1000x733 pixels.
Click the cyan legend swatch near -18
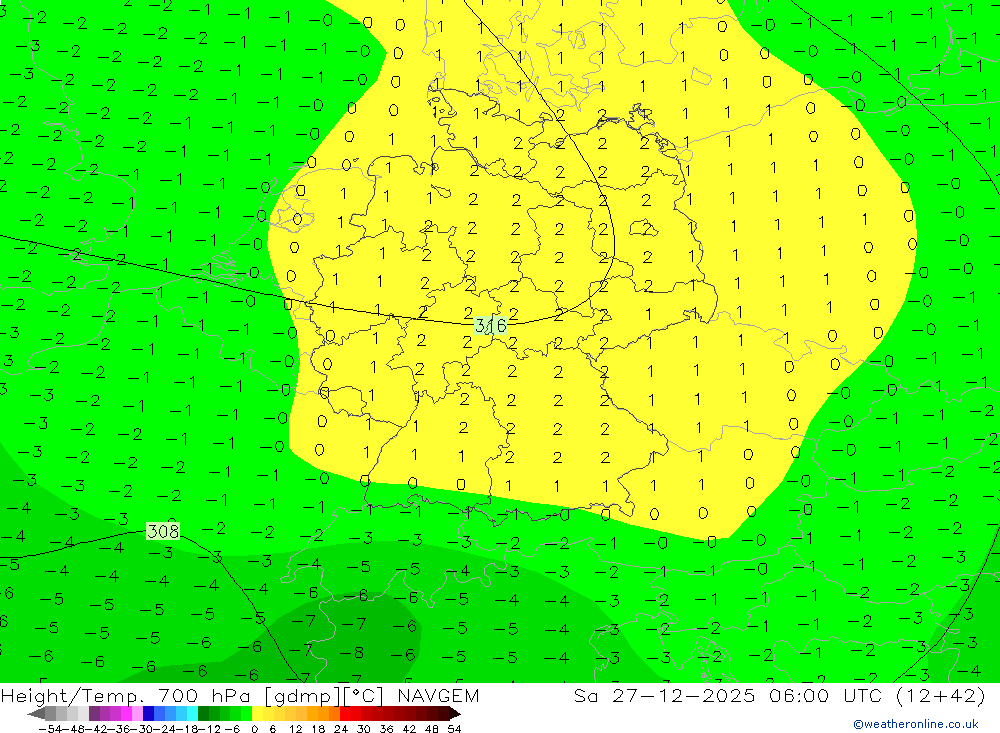tap(192, 713)
